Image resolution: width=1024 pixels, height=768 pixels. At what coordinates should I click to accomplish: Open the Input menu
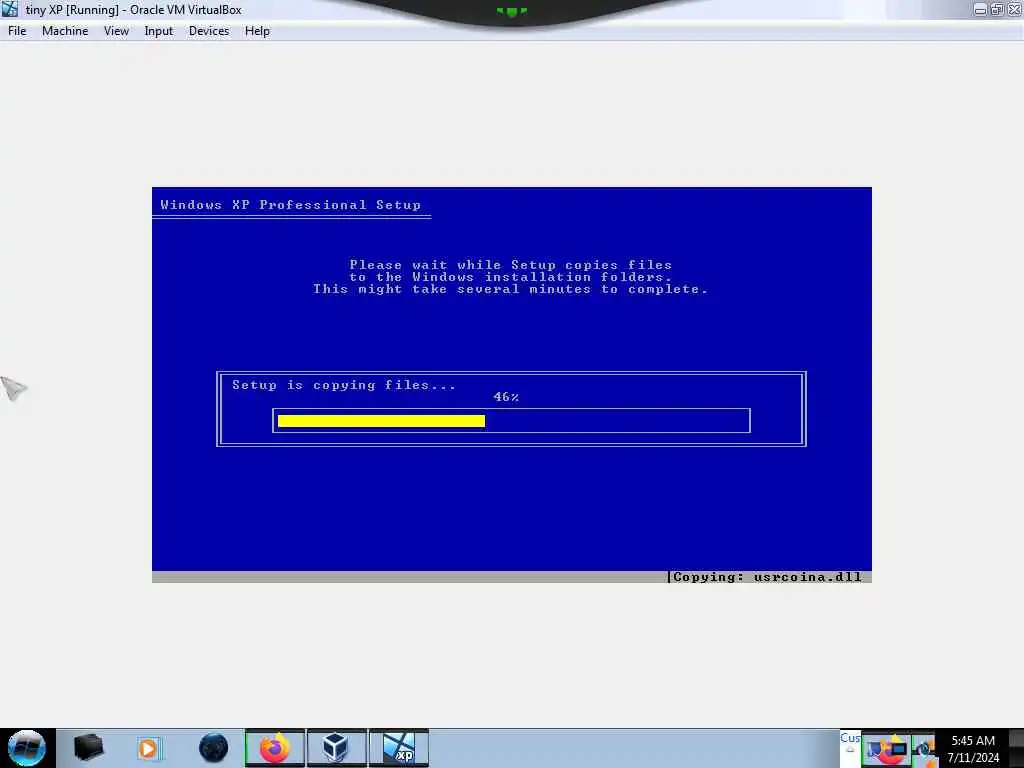[x=159, y=31]
